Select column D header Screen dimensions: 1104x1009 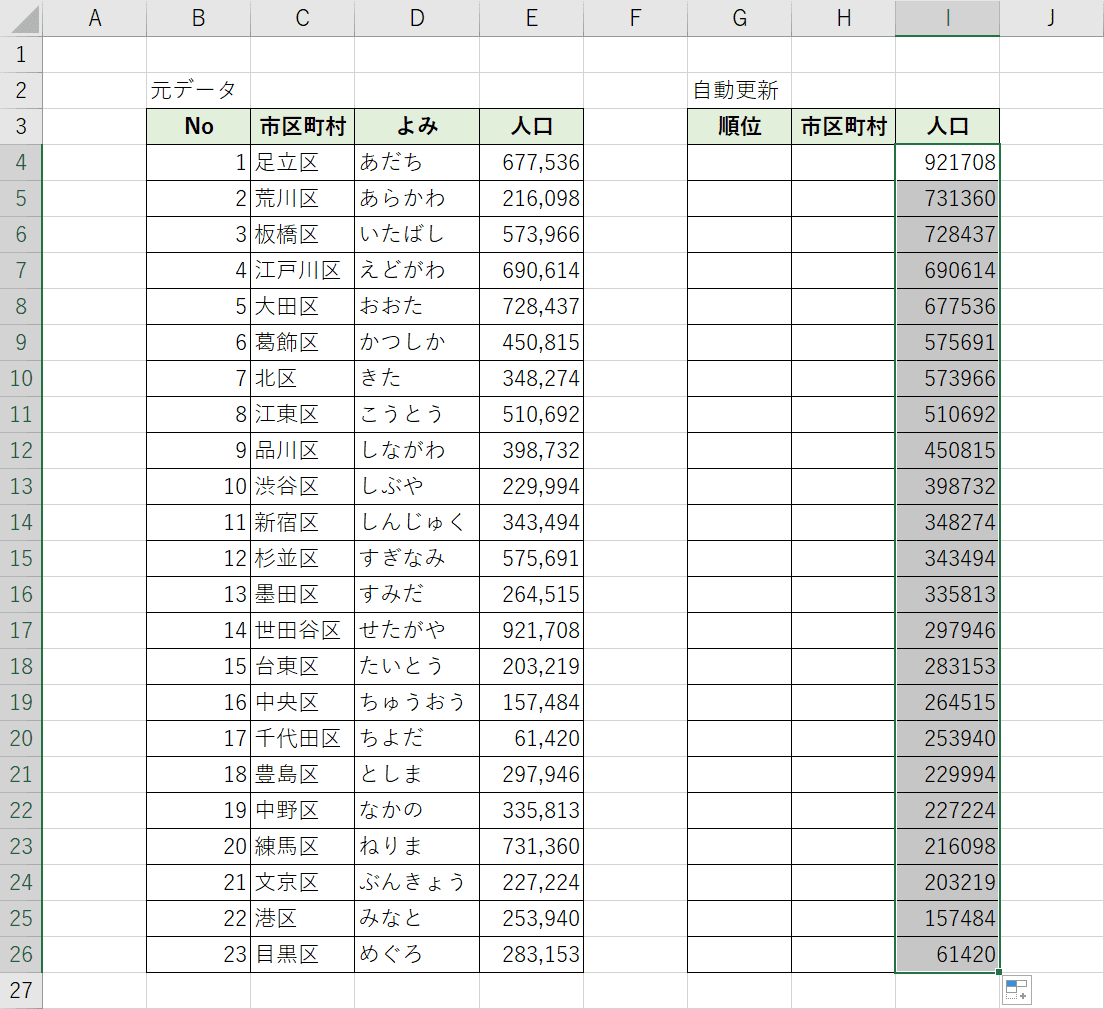(417, 18)
